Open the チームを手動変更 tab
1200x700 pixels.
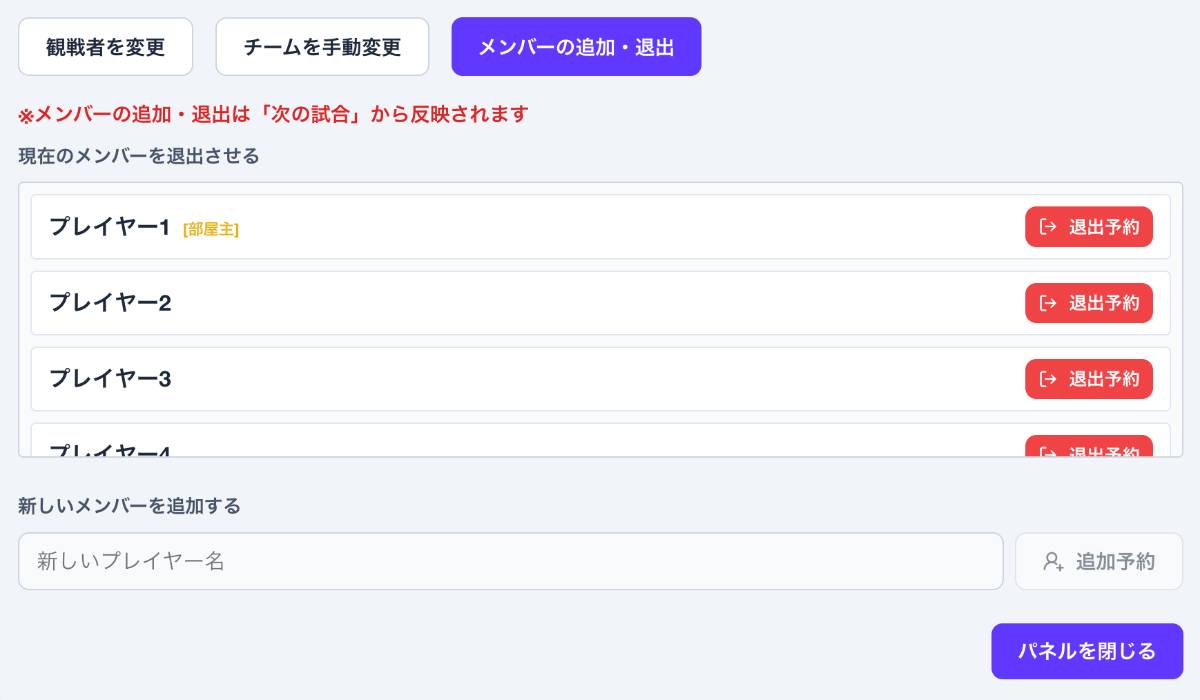point(322,47)
